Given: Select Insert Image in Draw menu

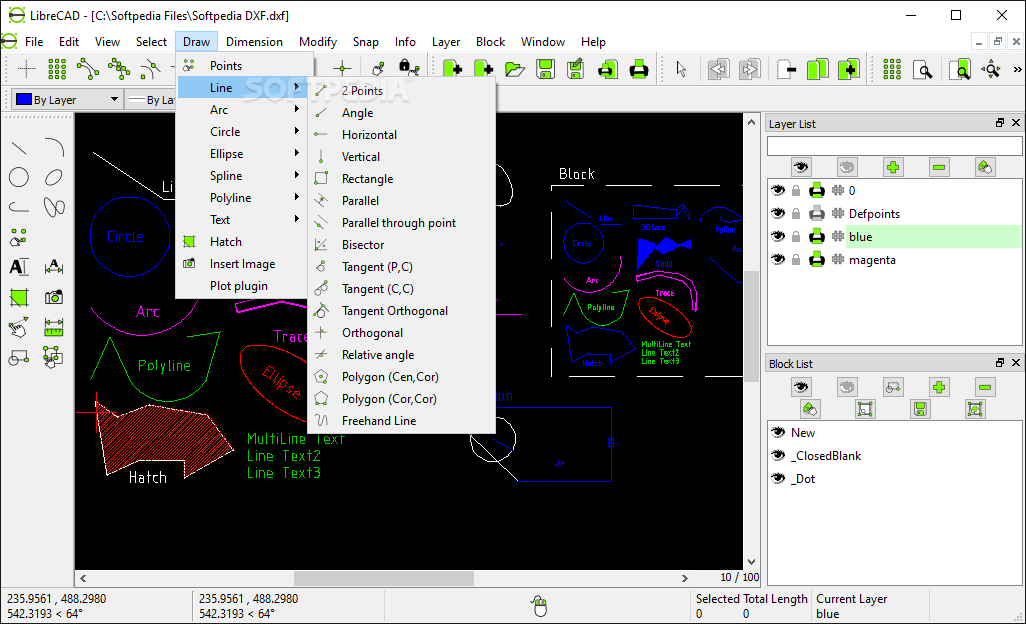Looking at the screenshot, I should point(241,264).
